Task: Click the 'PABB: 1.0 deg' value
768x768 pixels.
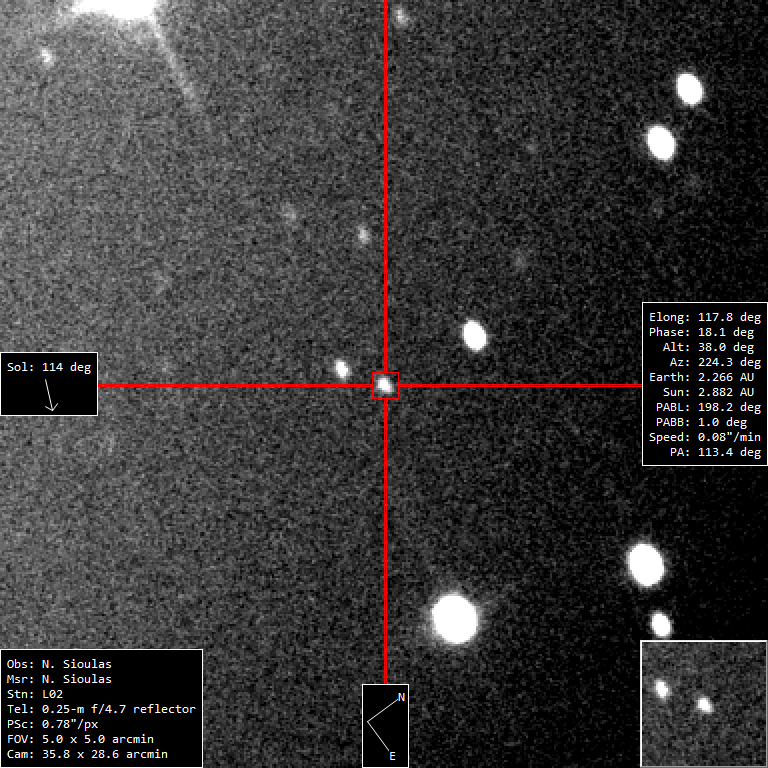Action: (x=701, y=422)
